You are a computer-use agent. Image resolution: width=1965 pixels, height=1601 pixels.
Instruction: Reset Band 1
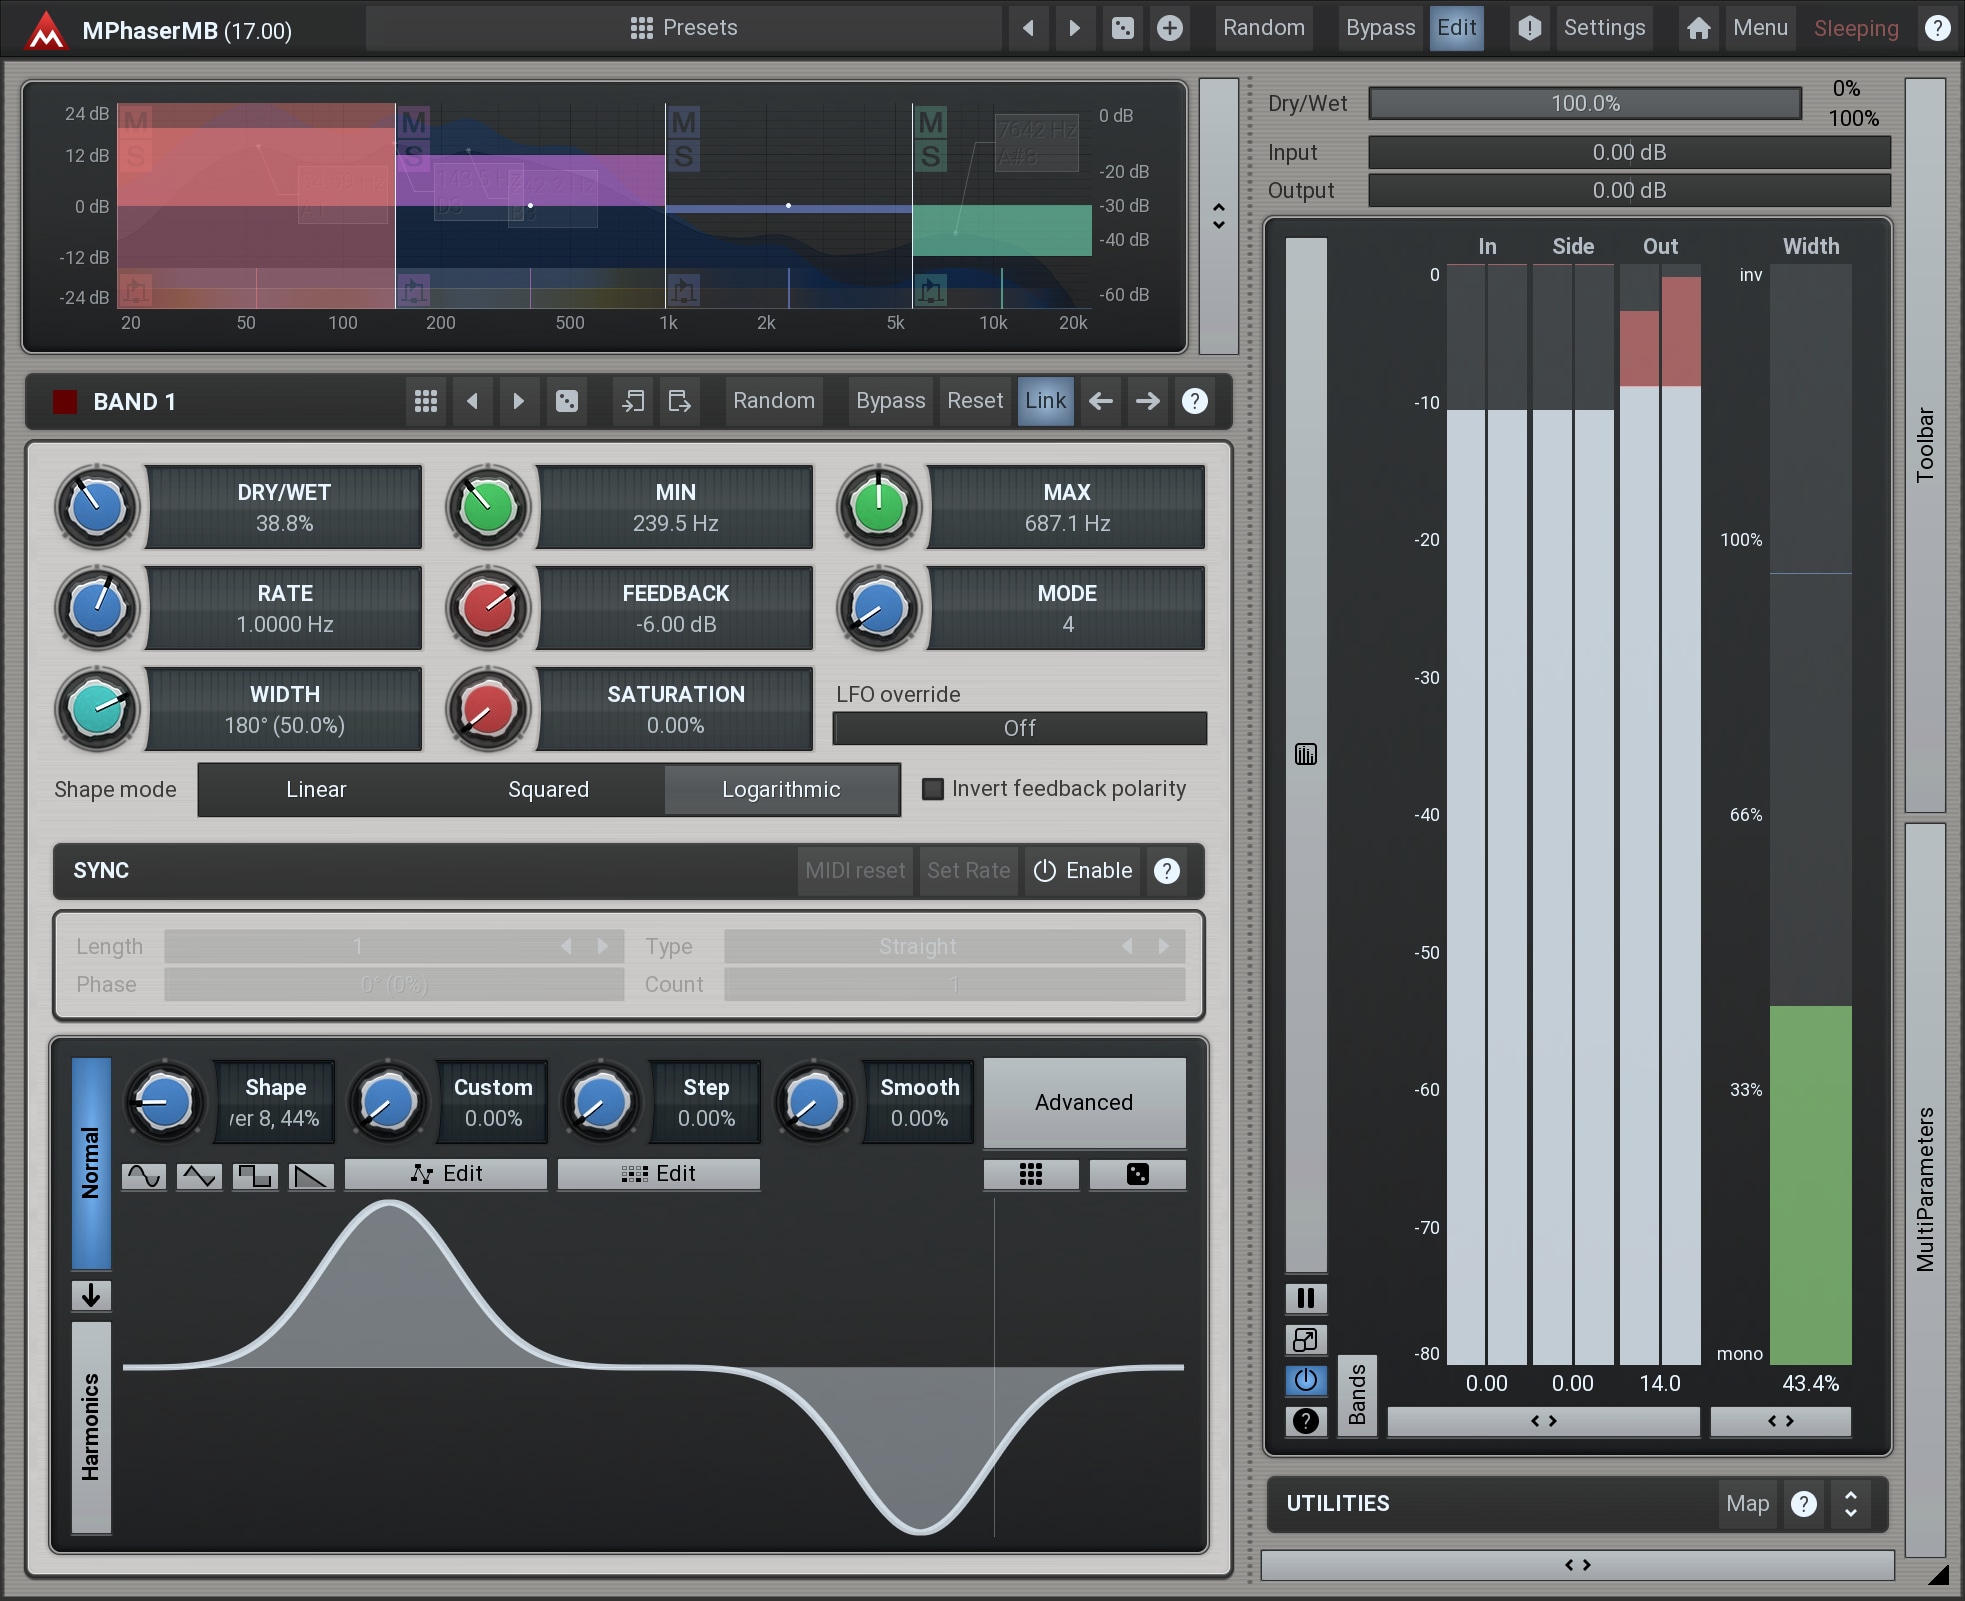tap(974, 401)
